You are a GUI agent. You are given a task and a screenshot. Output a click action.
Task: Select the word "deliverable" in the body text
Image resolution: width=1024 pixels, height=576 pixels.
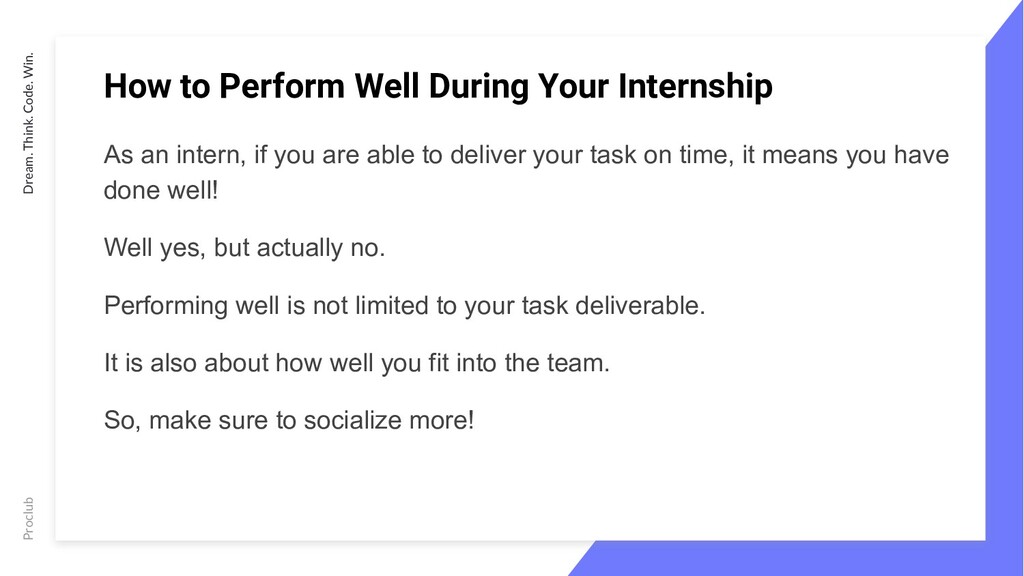(637, 306)
